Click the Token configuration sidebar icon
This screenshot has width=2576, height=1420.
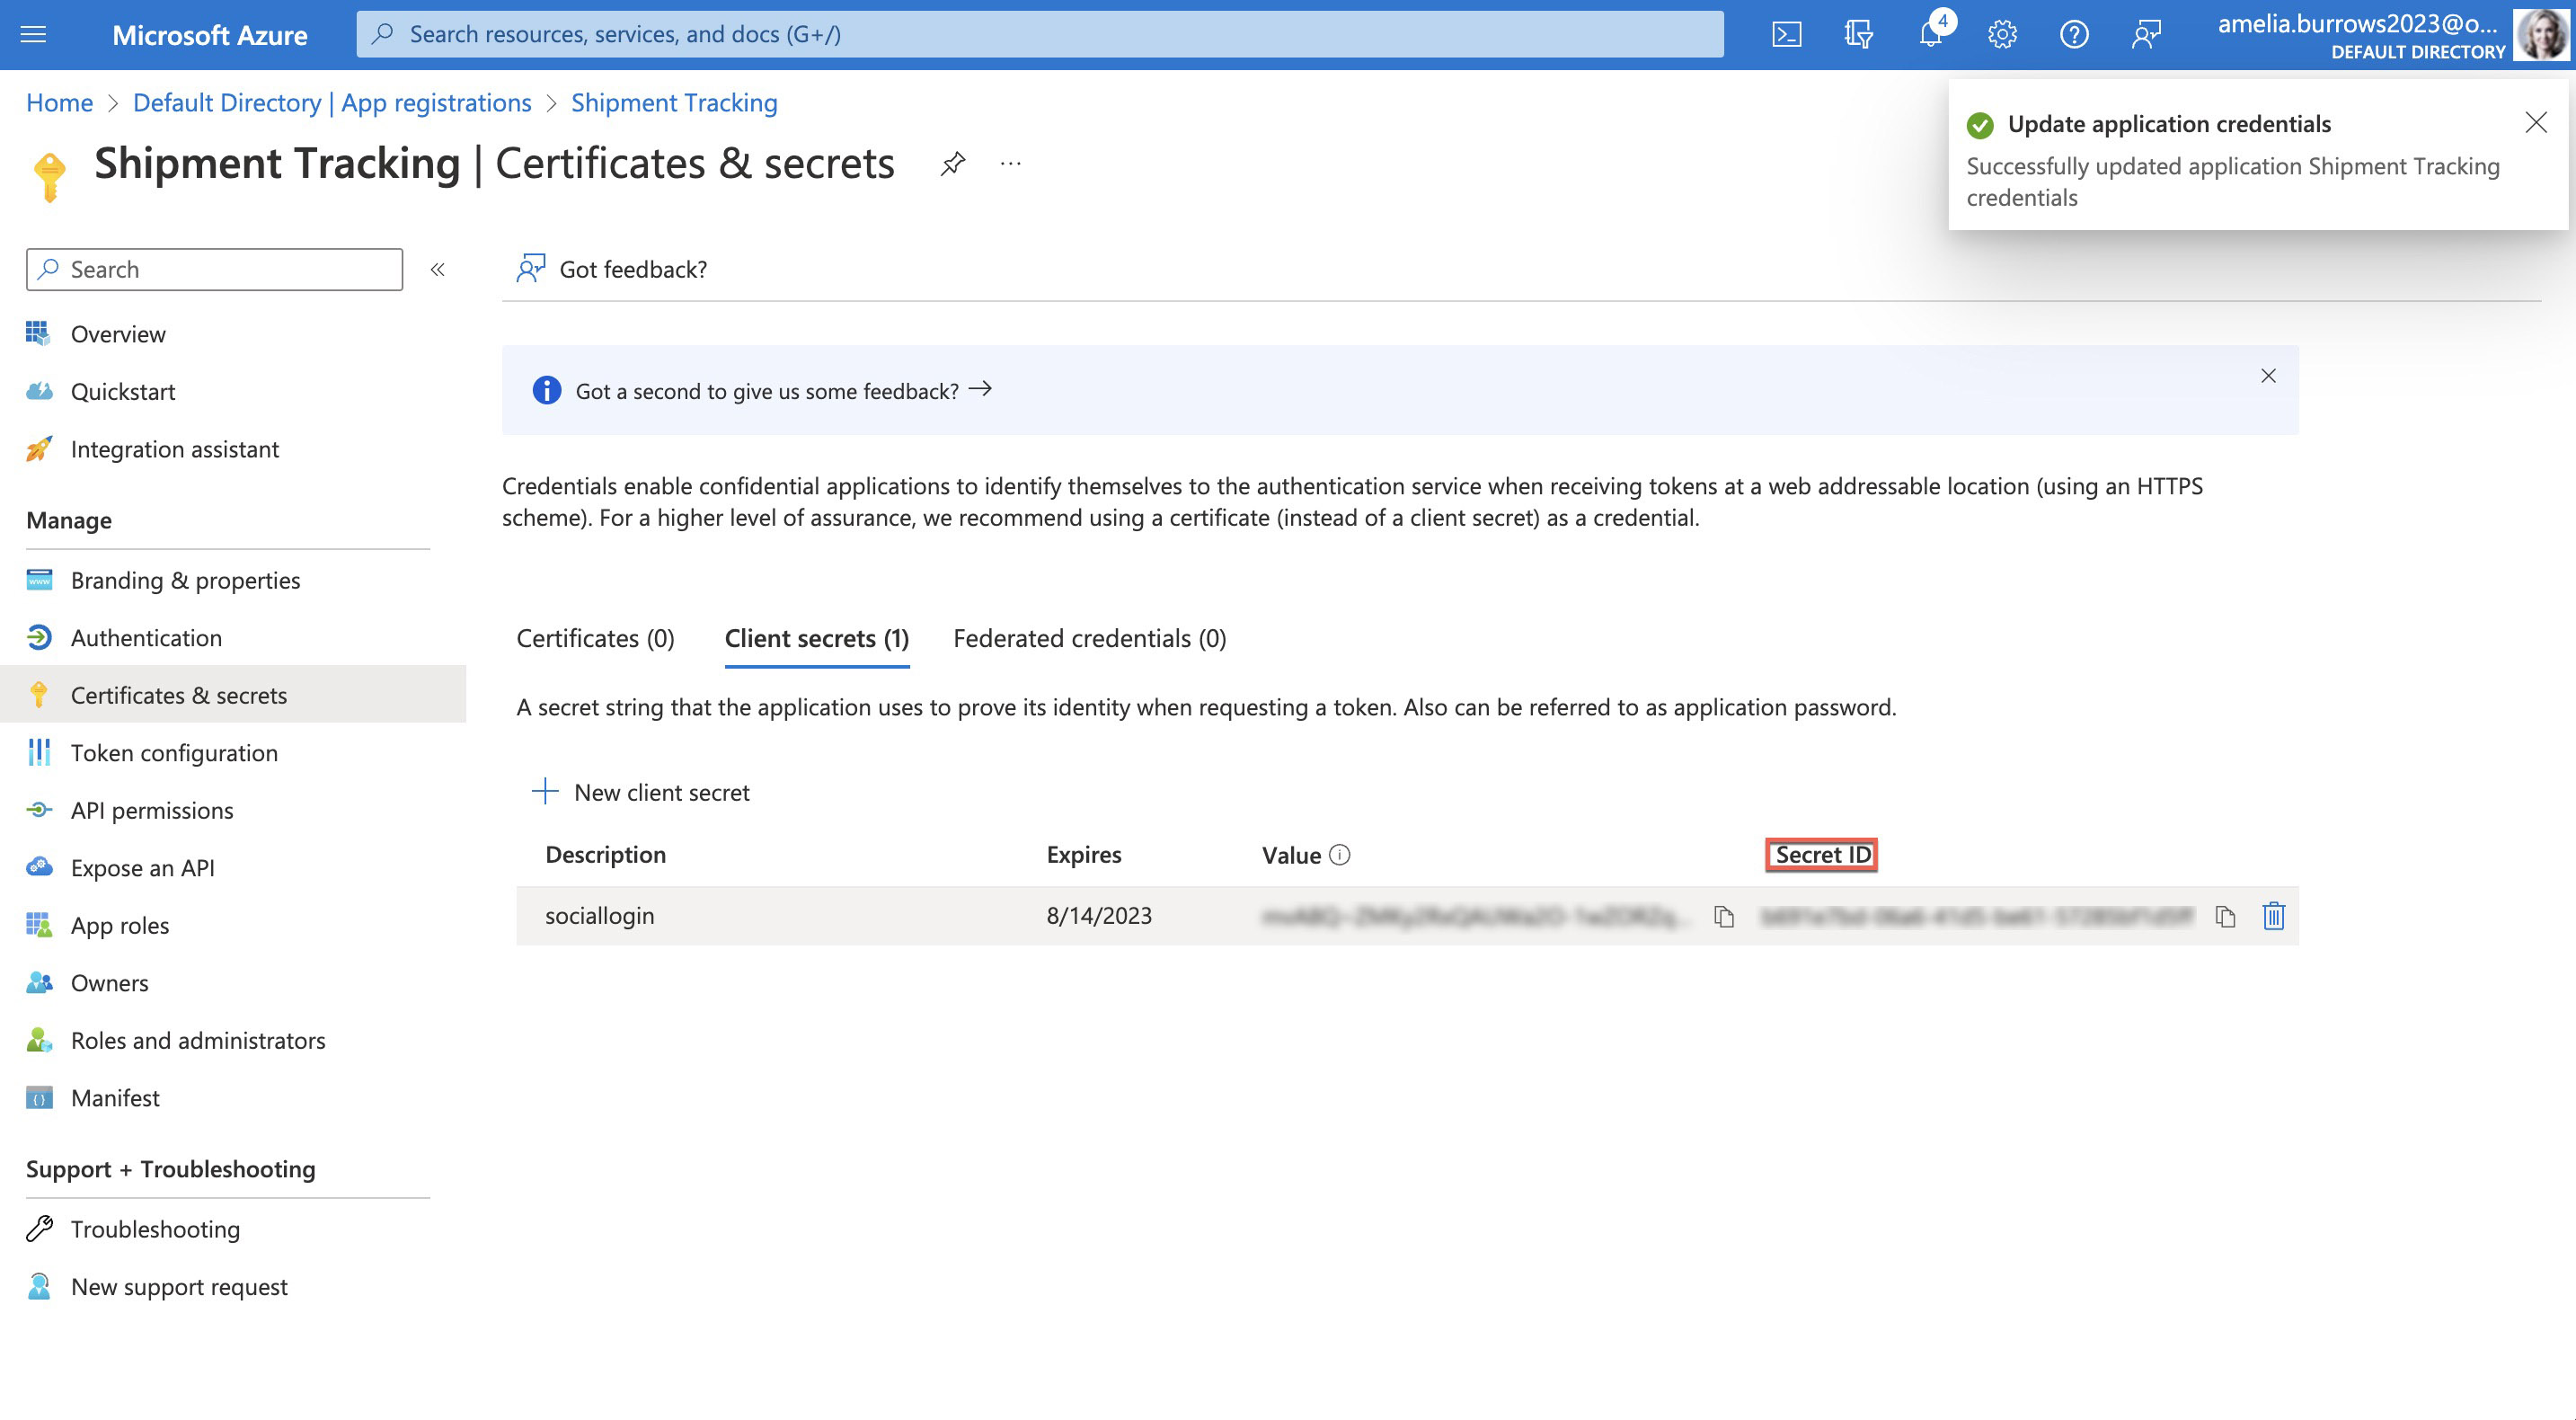39,750
